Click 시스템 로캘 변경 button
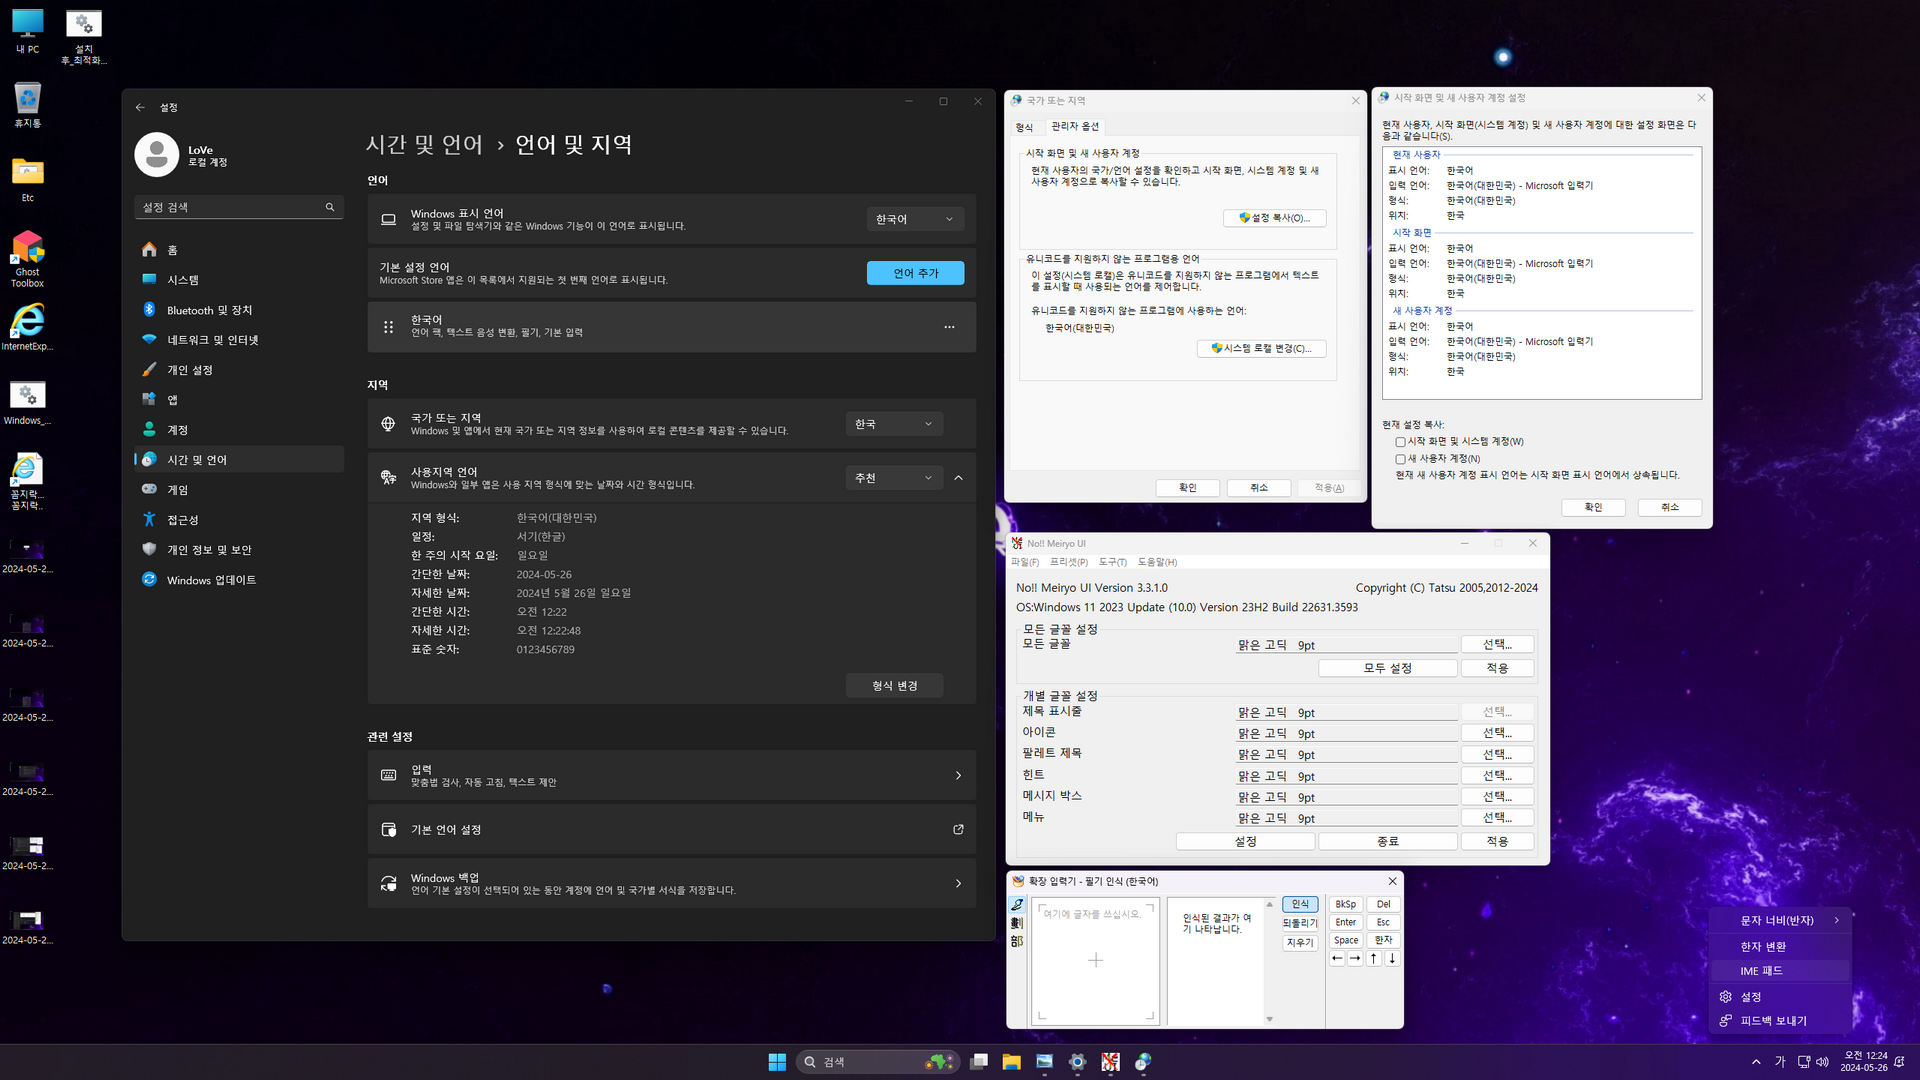Image resolution: width=1920 pixels, height=1080 pixels. coord(1261,349)
